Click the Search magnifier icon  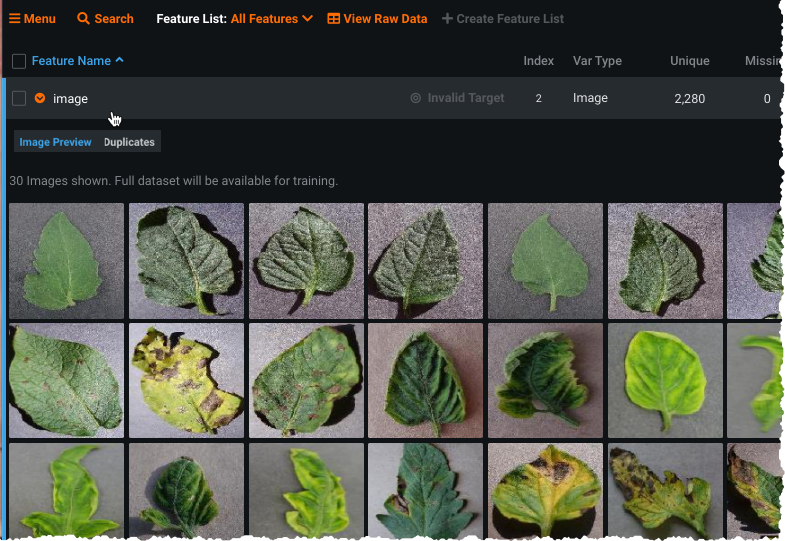pos(84,19)
